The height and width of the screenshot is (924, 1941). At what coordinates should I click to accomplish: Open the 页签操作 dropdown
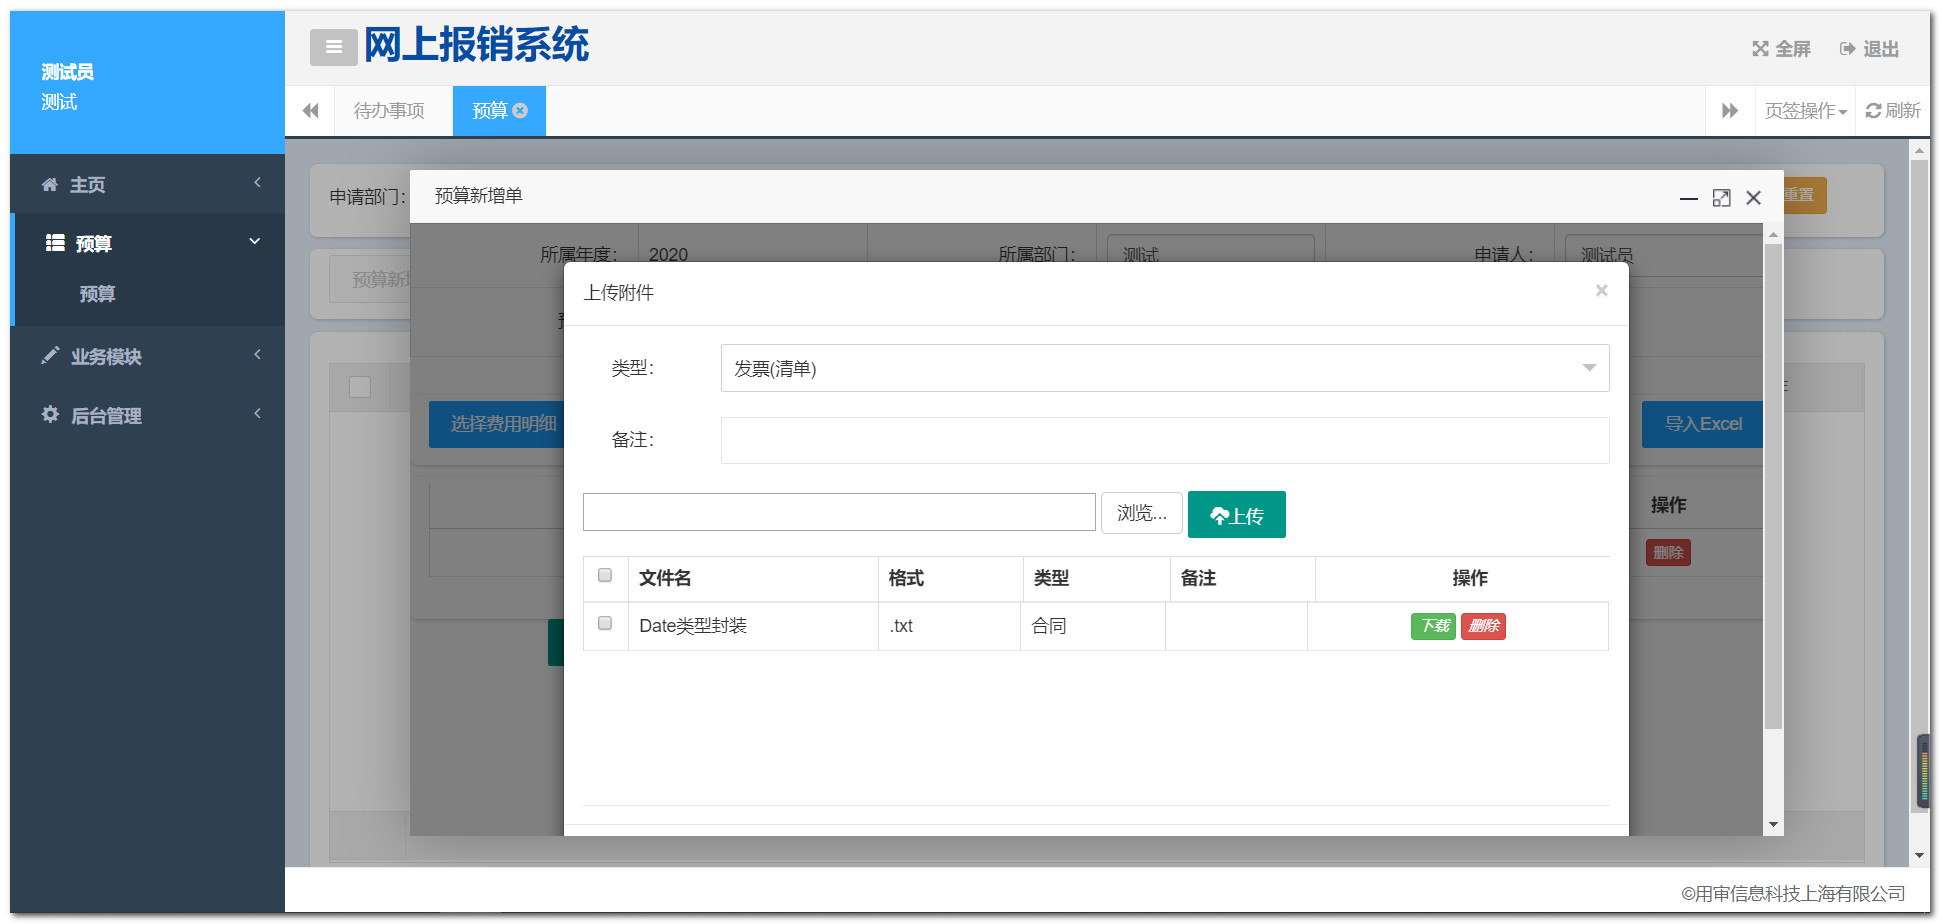point(1805,111)
